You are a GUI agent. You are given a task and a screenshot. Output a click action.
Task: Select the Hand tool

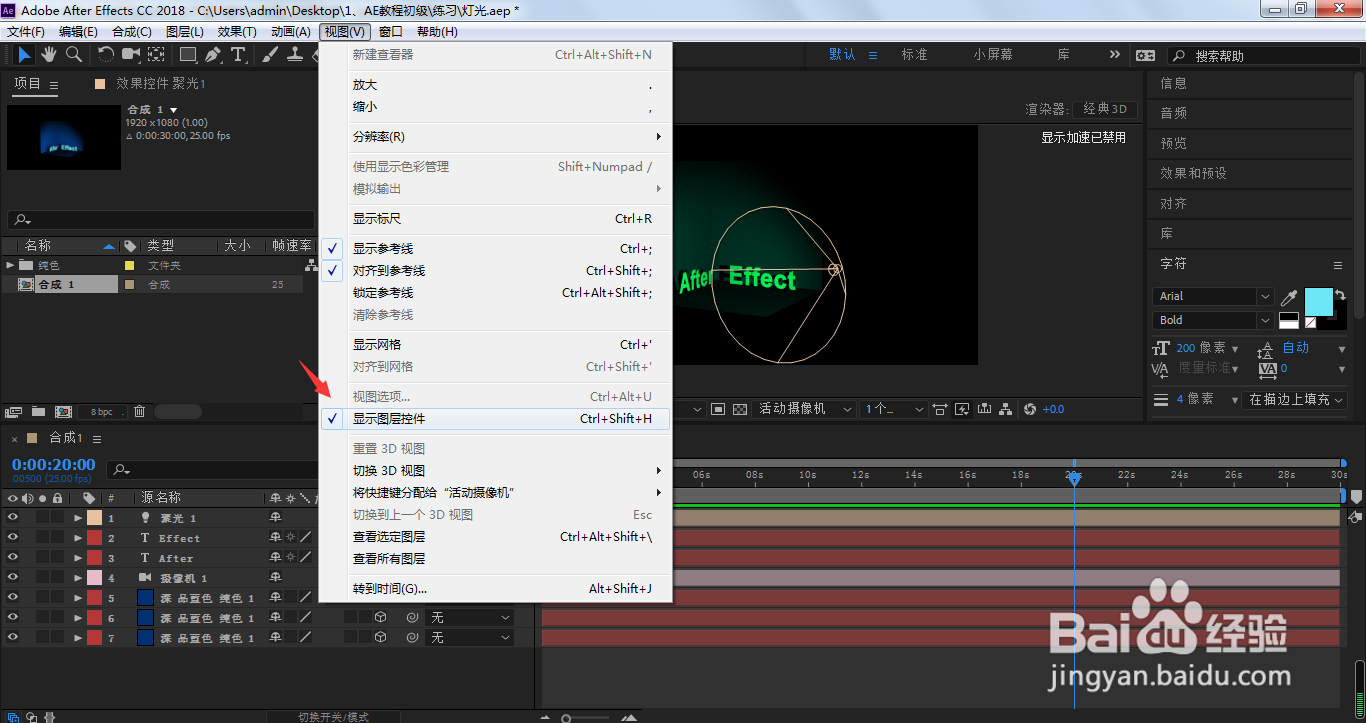[x=48, y=54]
